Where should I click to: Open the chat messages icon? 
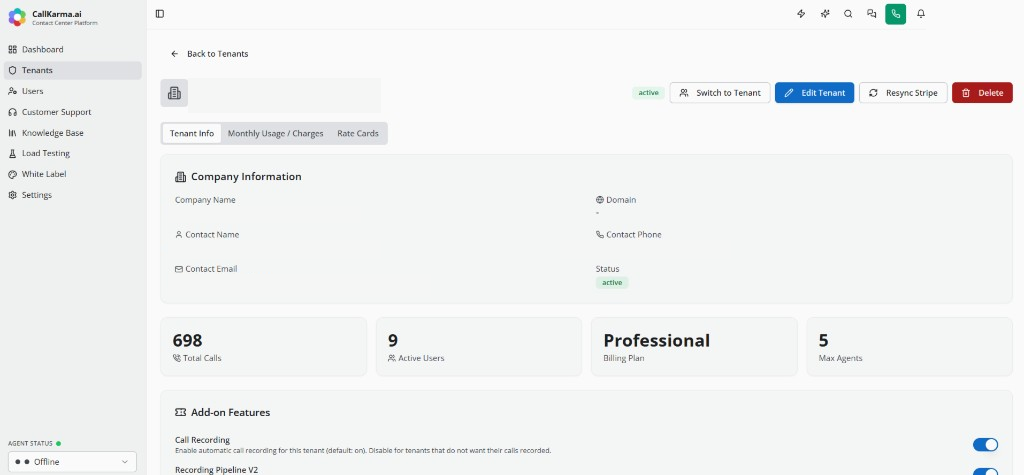point(871,14)
